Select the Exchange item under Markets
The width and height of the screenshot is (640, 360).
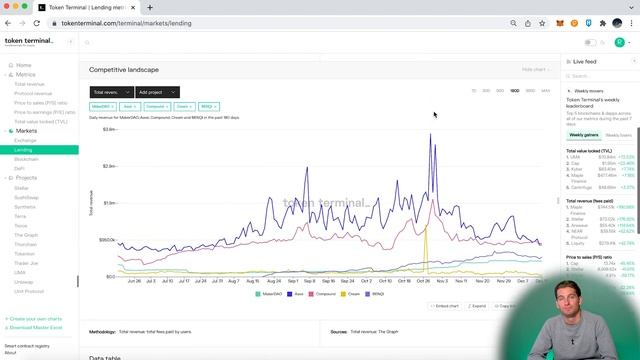pos(25,140)
